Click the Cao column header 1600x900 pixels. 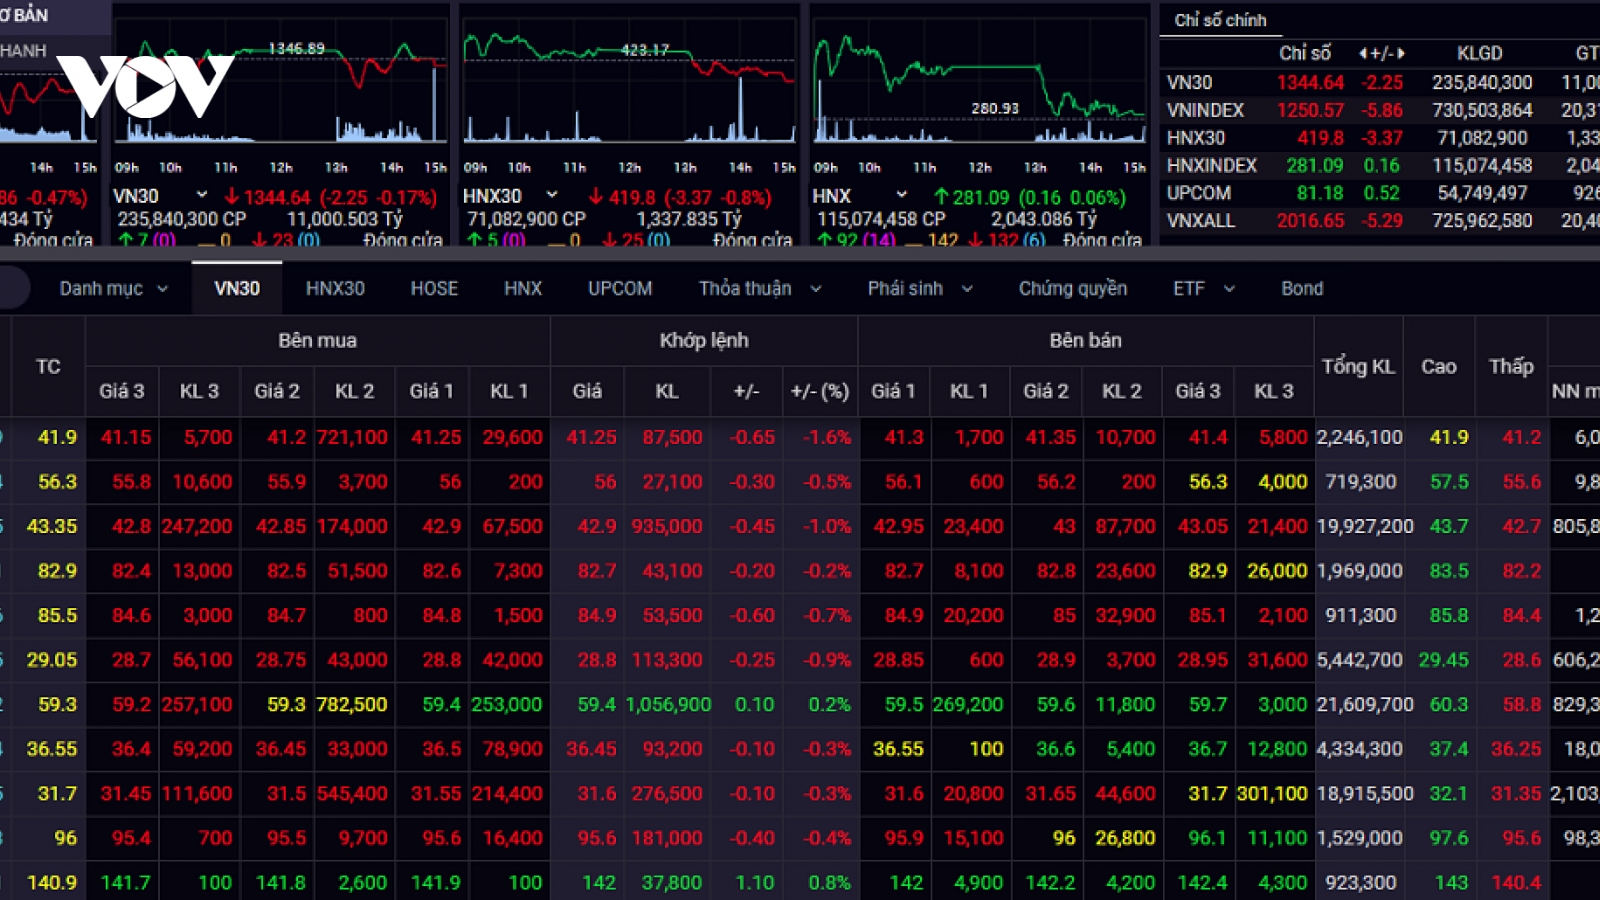[1439, 366]
